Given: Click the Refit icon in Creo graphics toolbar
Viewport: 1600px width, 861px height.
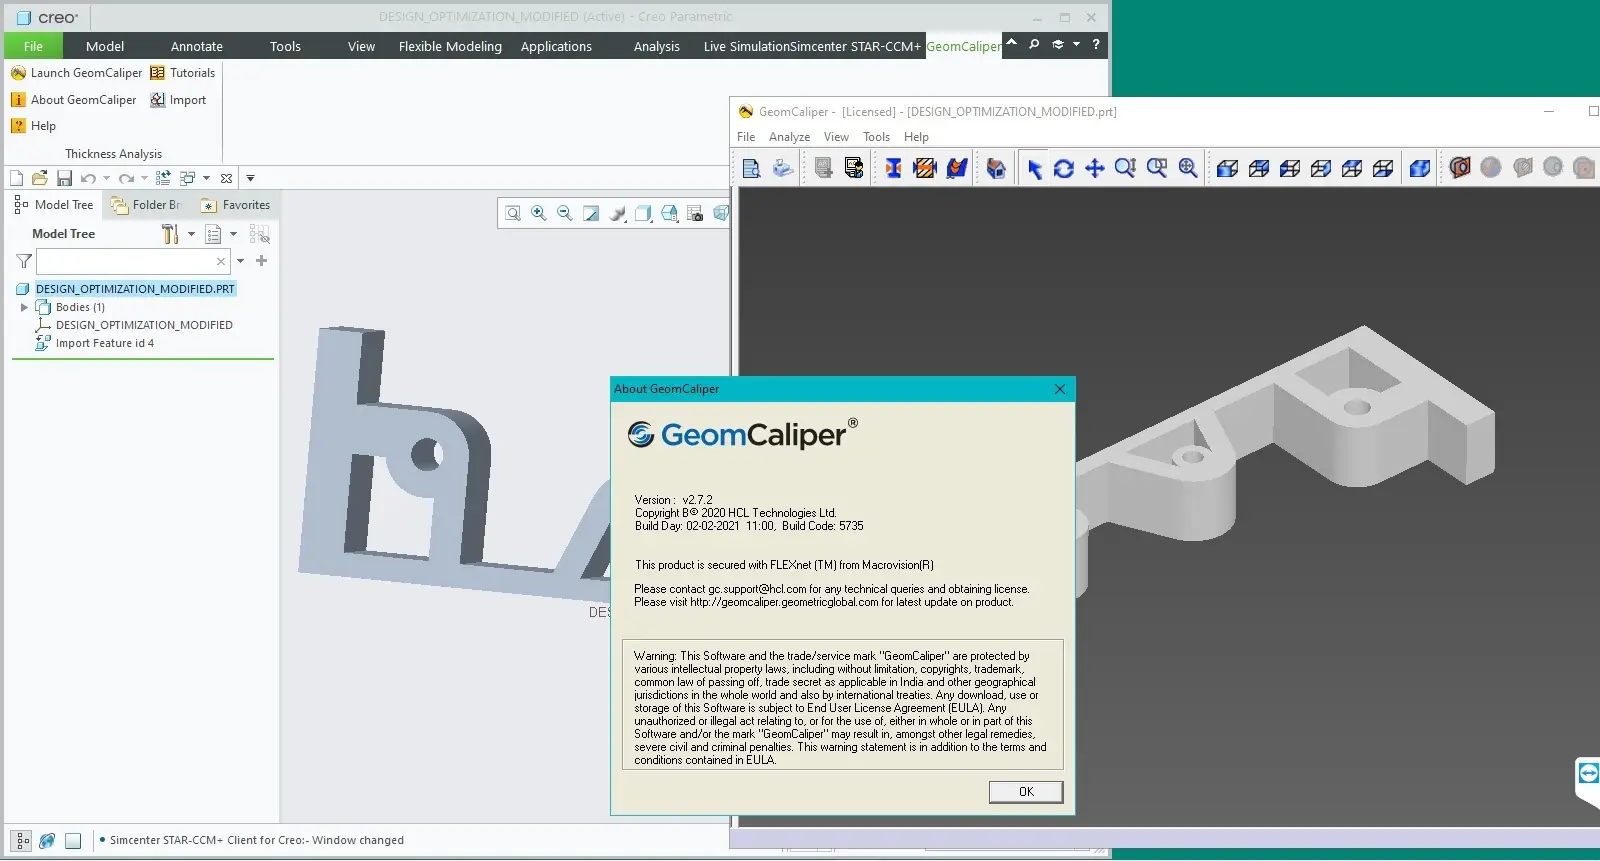Looking at the screenshot, I should click(x=513, y=213).
